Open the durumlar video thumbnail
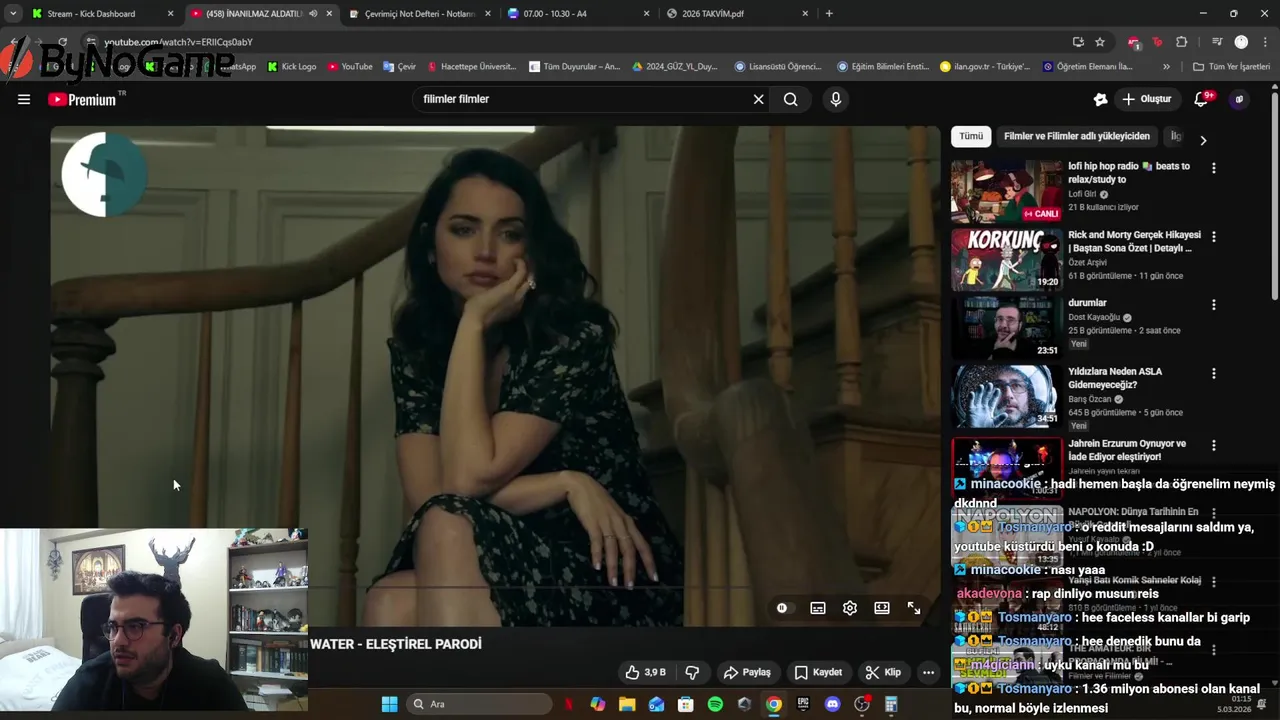Screen dimensions: 1280x720 pos(1006,328)
